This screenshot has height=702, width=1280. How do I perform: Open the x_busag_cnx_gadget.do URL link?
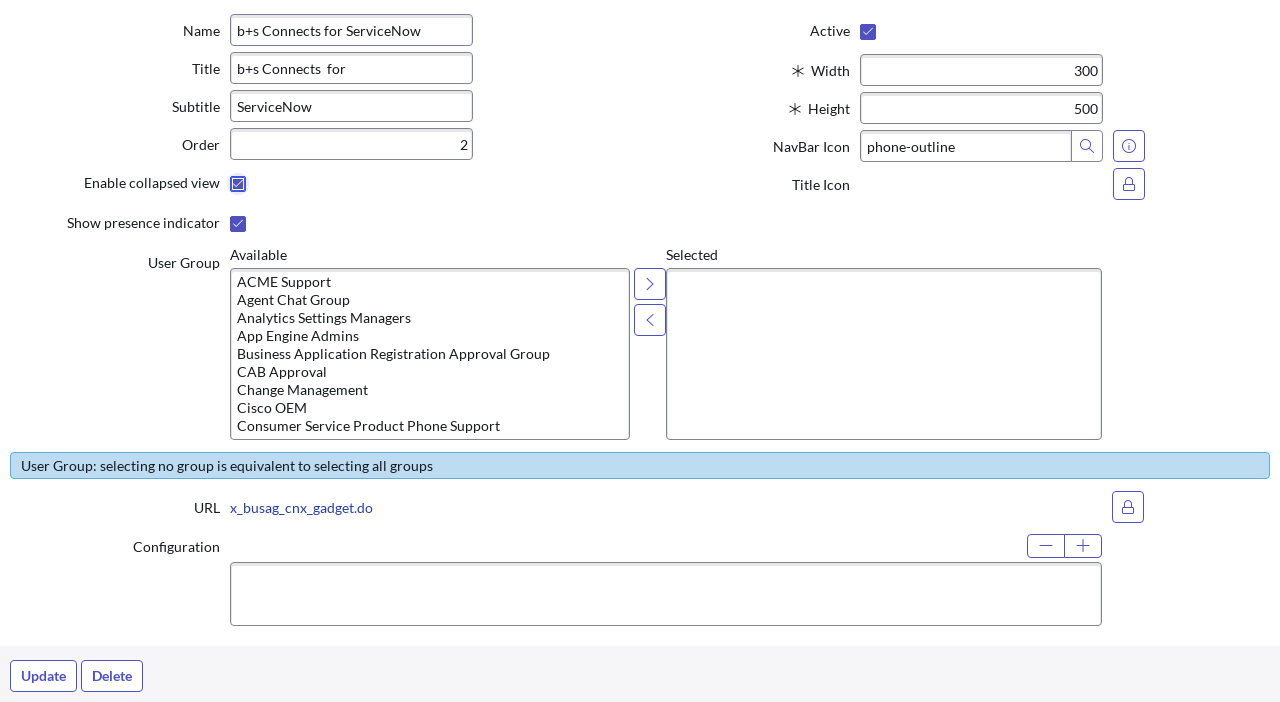click(x=301, y=508)
